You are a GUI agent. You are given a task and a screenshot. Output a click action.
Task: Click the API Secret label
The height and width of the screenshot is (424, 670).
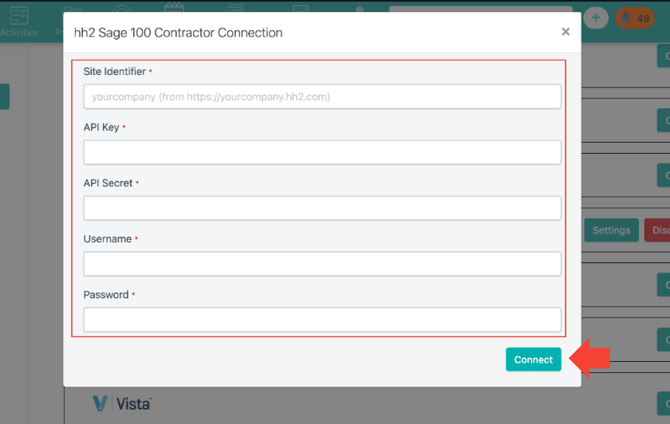(108, 183)
